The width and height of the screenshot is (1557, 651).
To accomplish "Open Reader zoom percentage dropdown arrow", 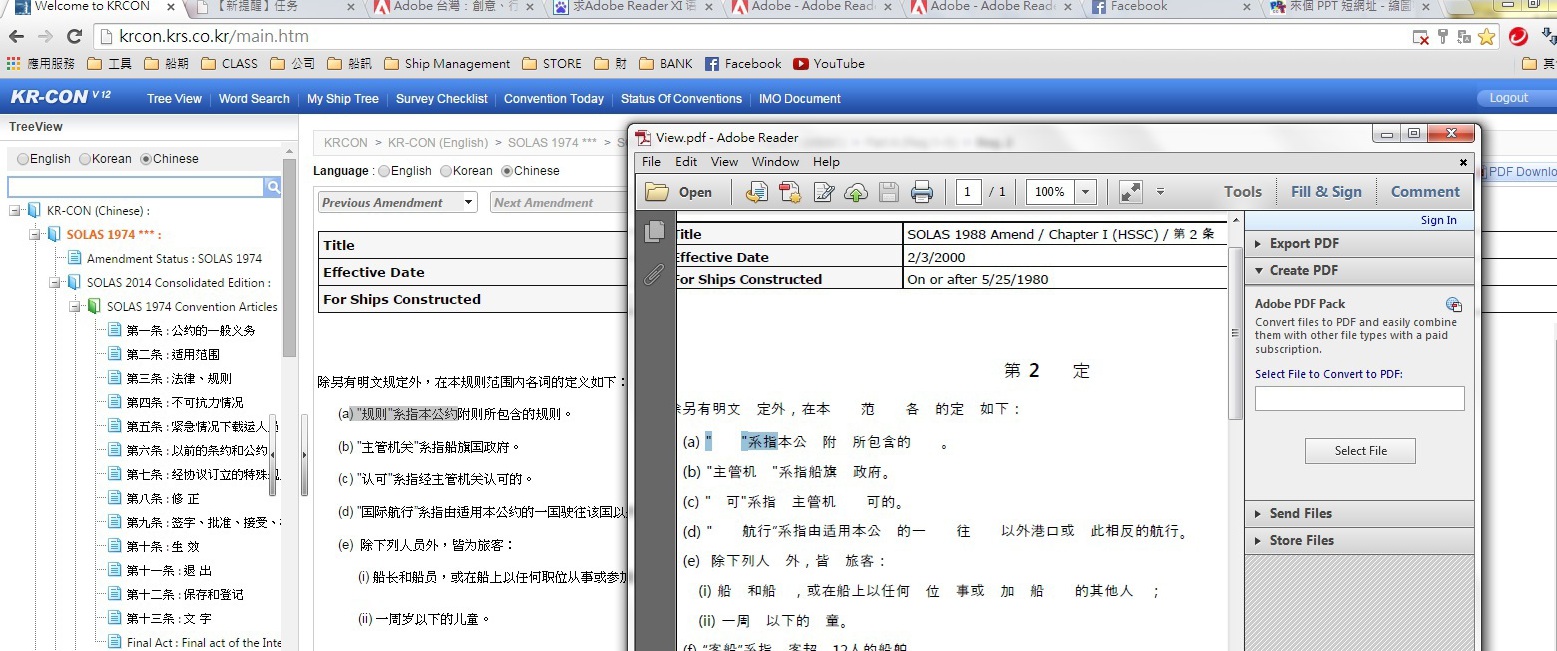I will [x=1086, y=192].
